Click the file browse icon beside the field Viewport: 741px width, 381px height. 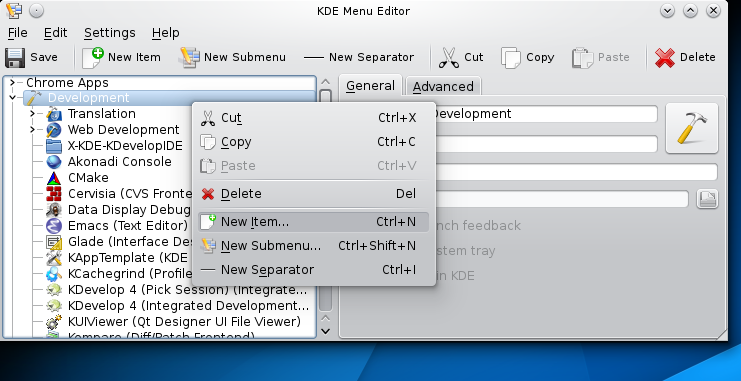pos(707,199)
